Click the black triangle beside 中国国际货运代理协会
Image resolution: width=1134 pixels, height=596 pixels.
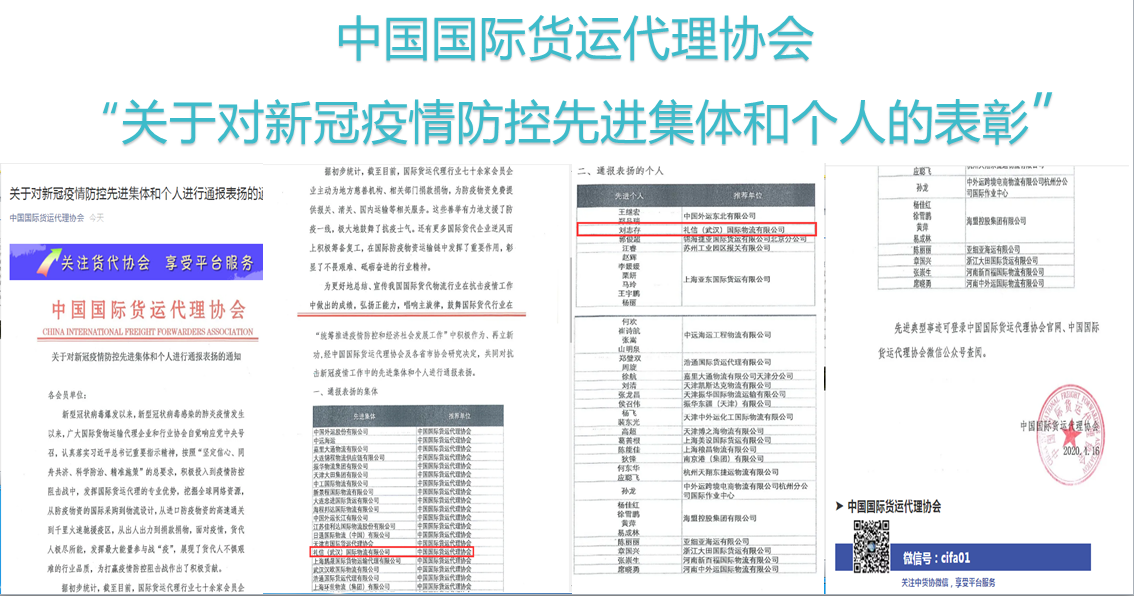tap(838, 507)
